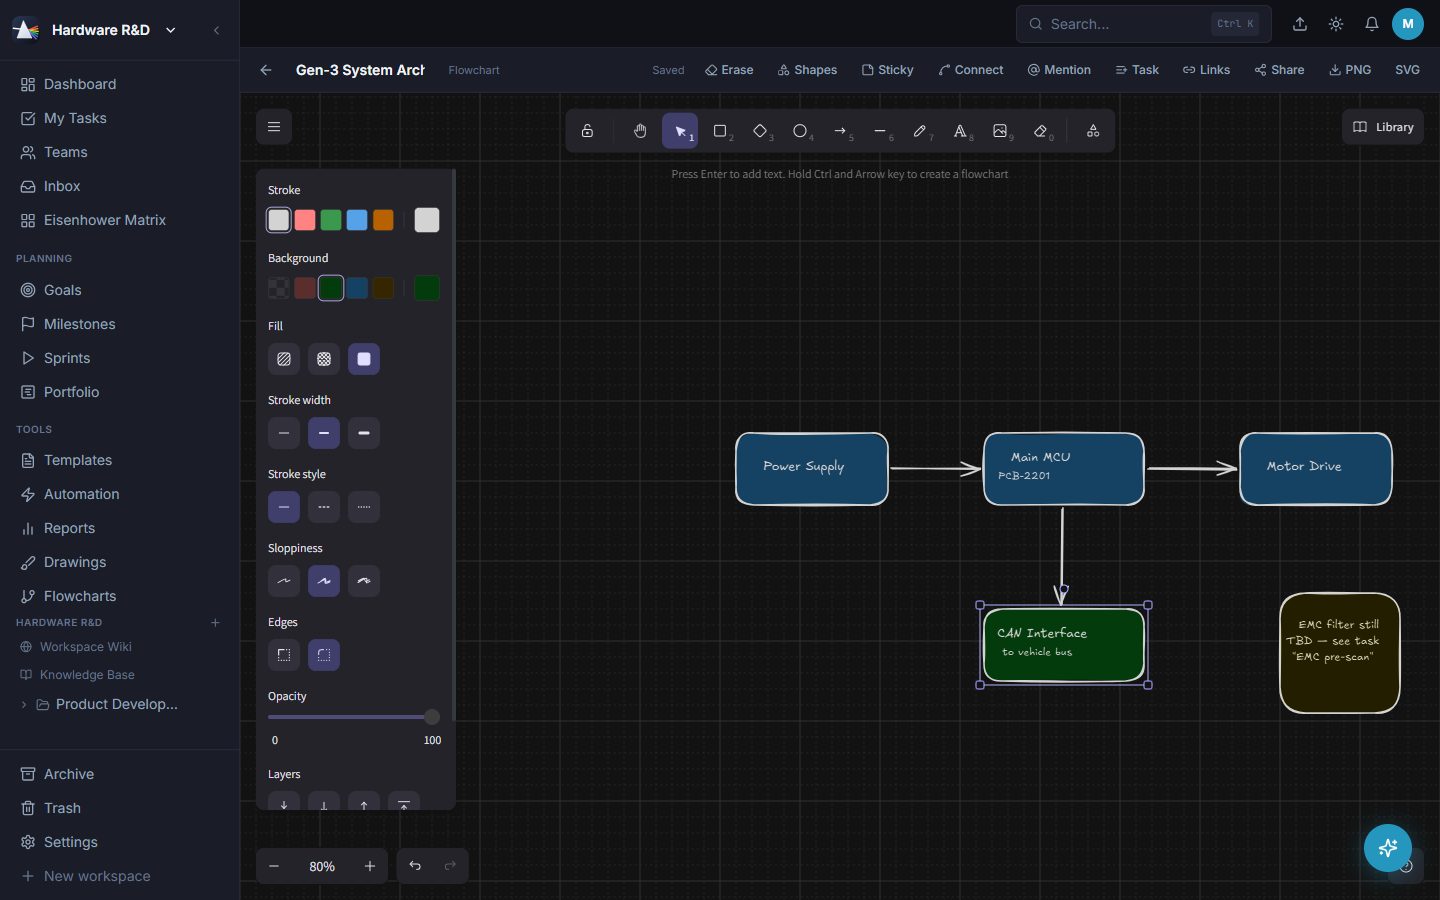Adjust the Opacity slider handle
The height and width of the screenshot is (900, 1440).
click(432, 717)
